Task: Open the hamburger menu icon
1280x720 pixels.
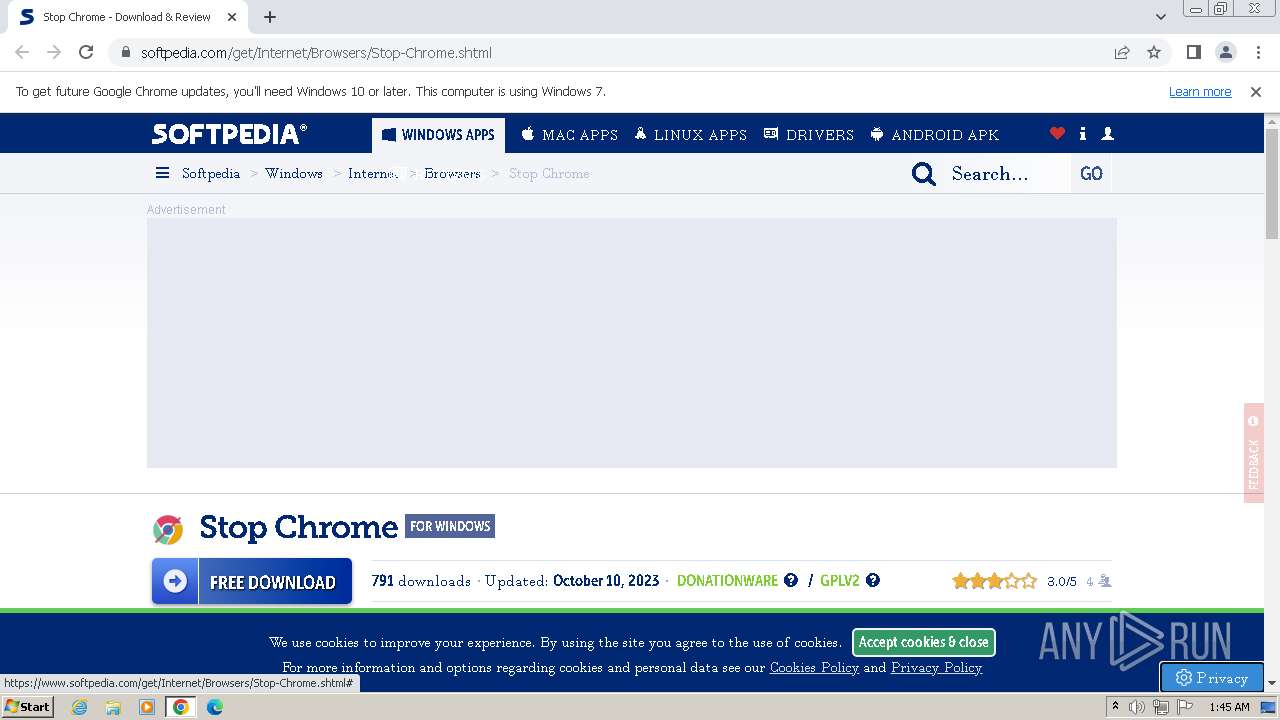Action: coord(162,173)
